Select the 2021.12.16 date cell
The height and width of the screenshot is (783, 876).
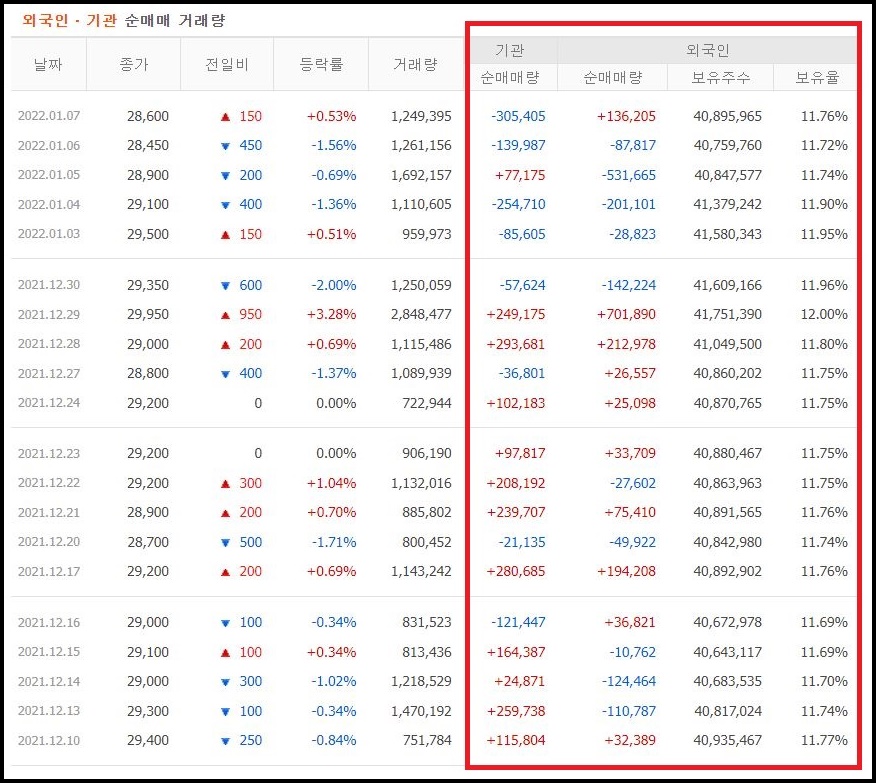pyautogui.click(x=49, y=622)
